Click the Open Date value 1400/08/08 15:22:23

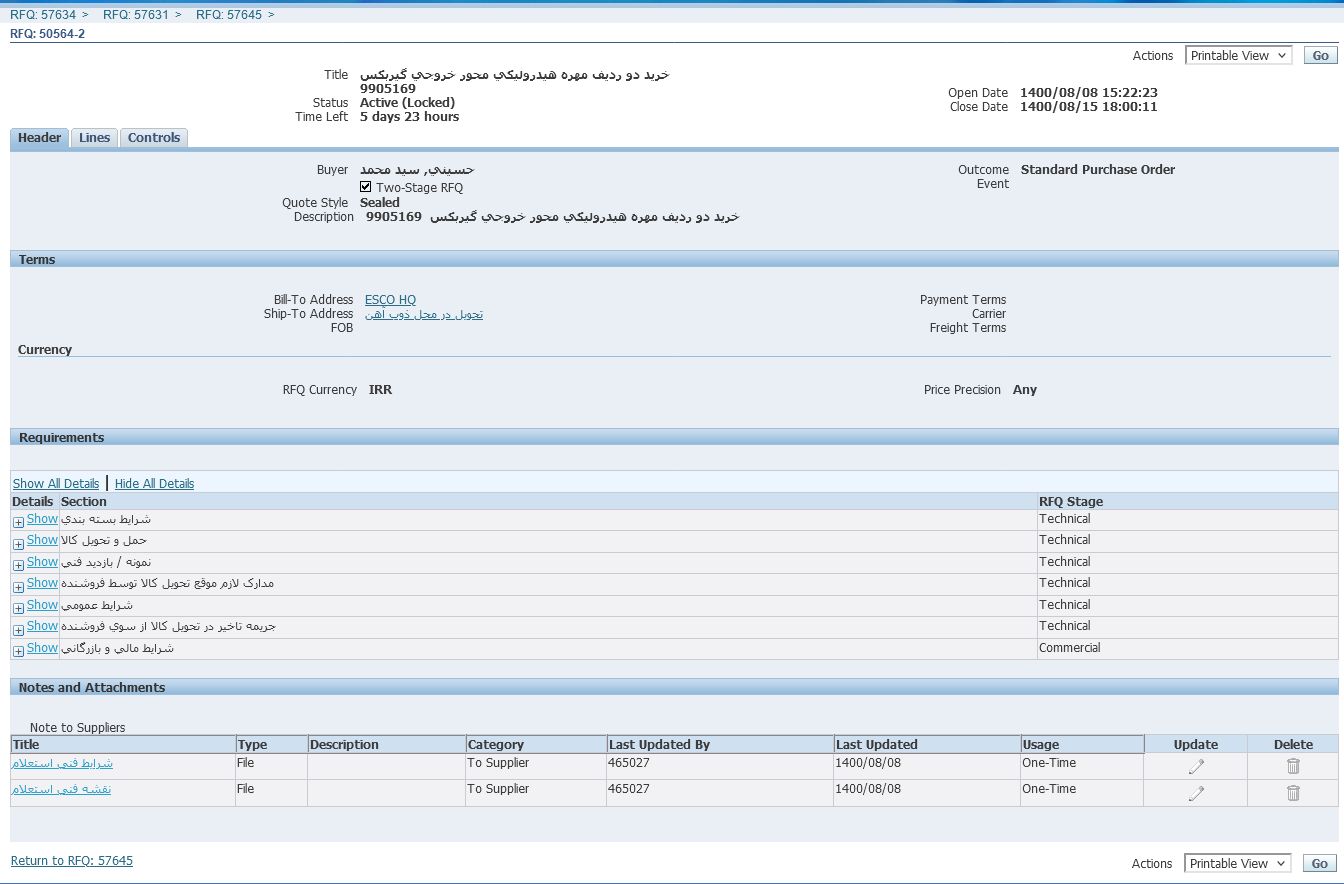[1089, 93]
